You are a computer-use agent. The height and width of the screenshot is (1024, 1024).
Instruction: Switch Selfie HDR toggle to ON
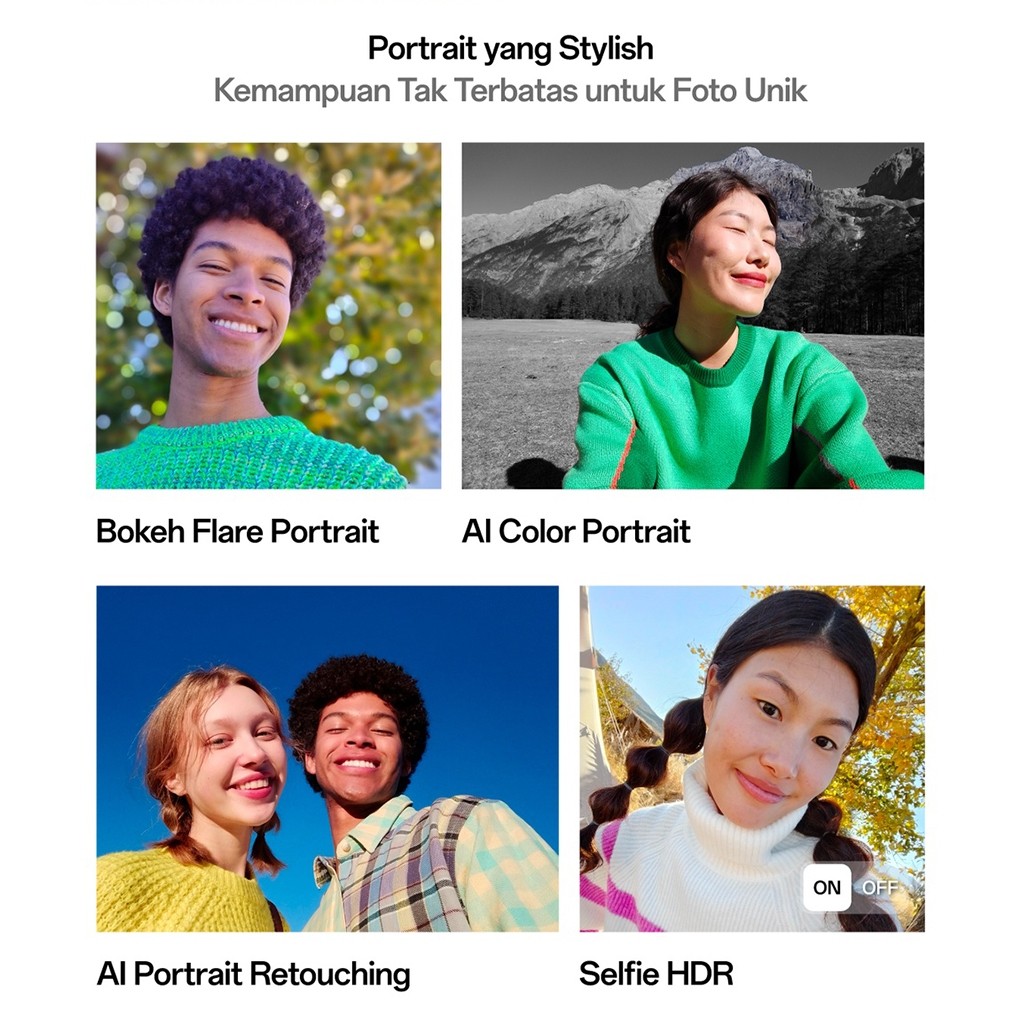point(827,888)
